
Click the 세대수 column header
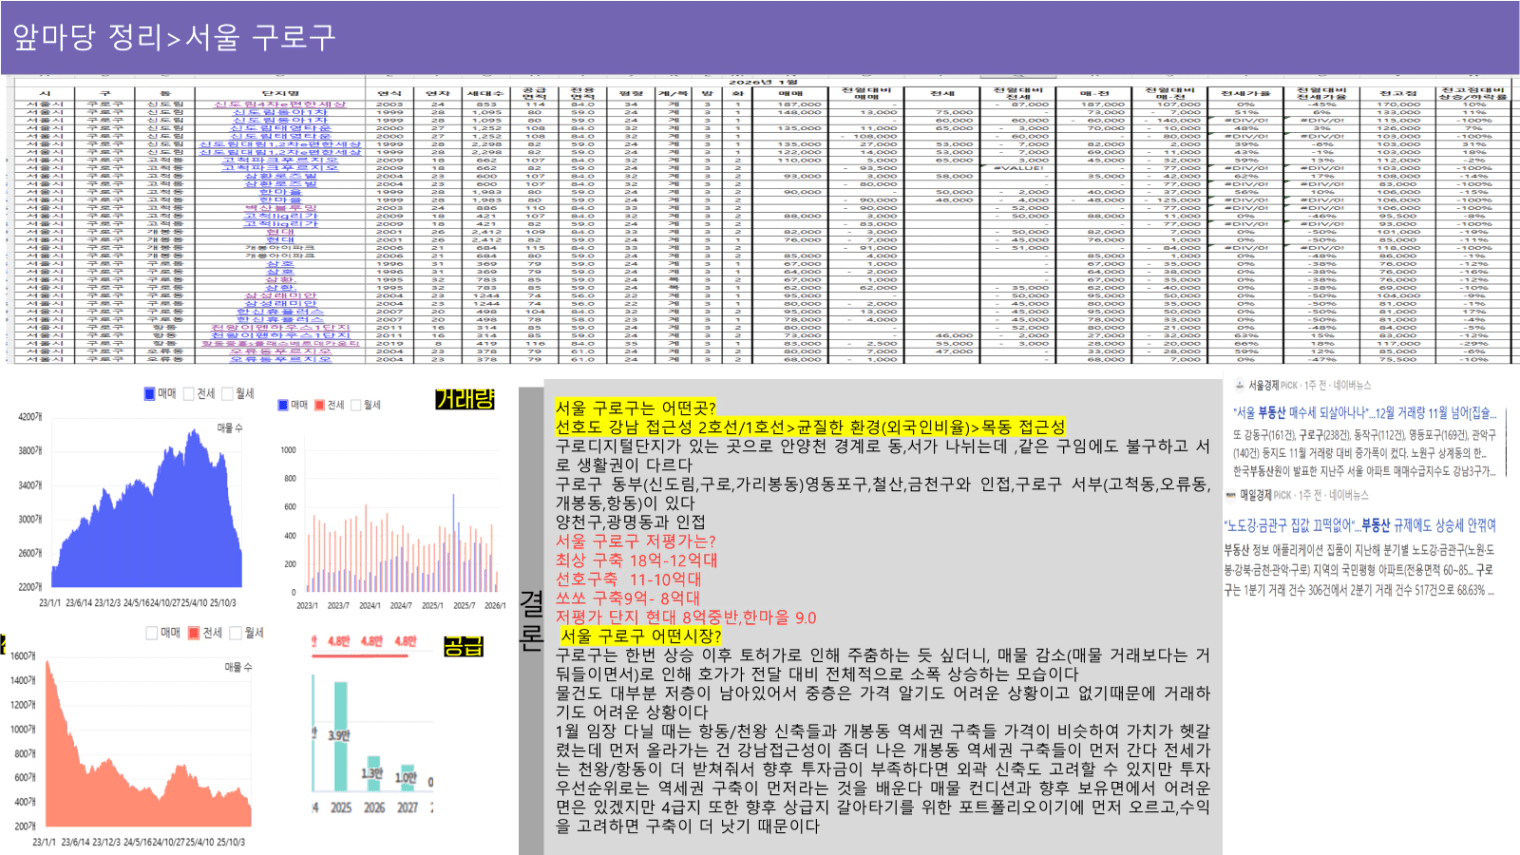(486, 93)
